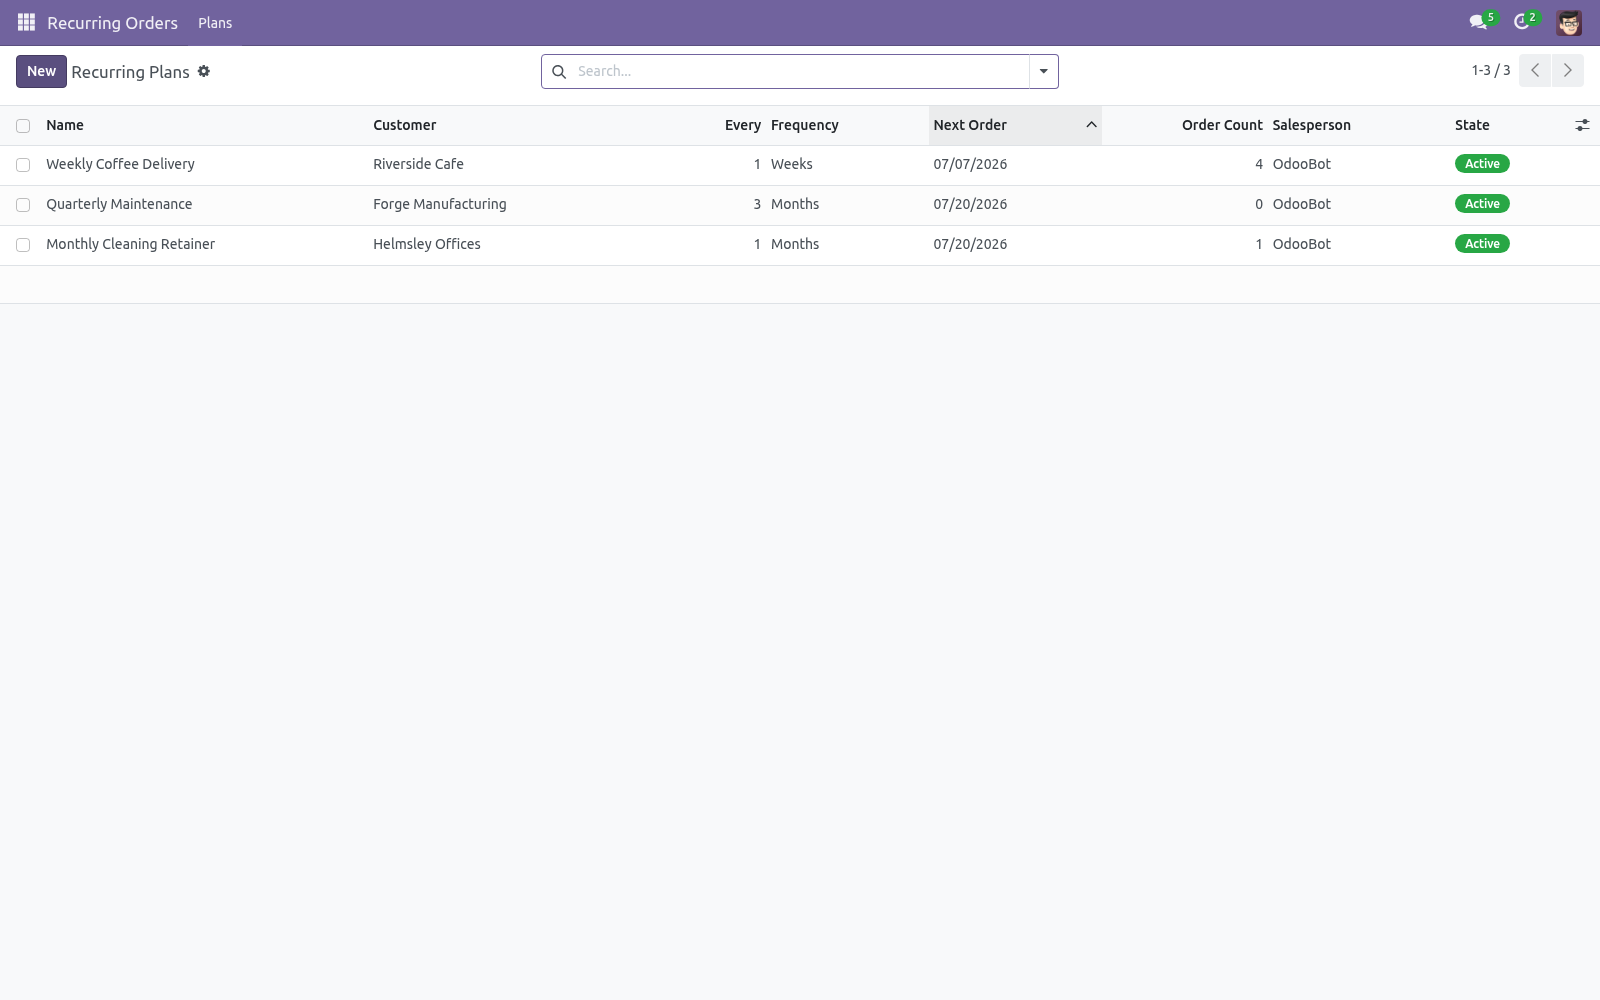Click the 1-3 / 3 pager counter
Image resolution: width=1600 pixels, height=1000 pixels.
1490,70
